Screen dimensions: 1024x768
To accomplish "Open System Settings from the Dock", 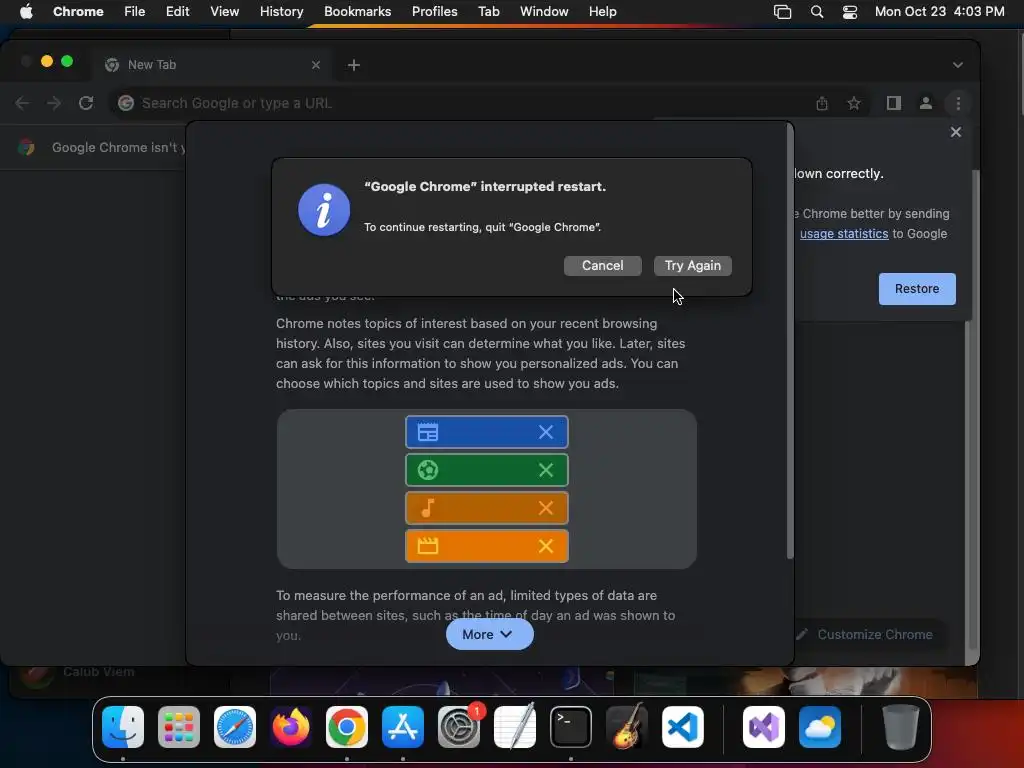I will pyautogui.click(x=458, y=727).
